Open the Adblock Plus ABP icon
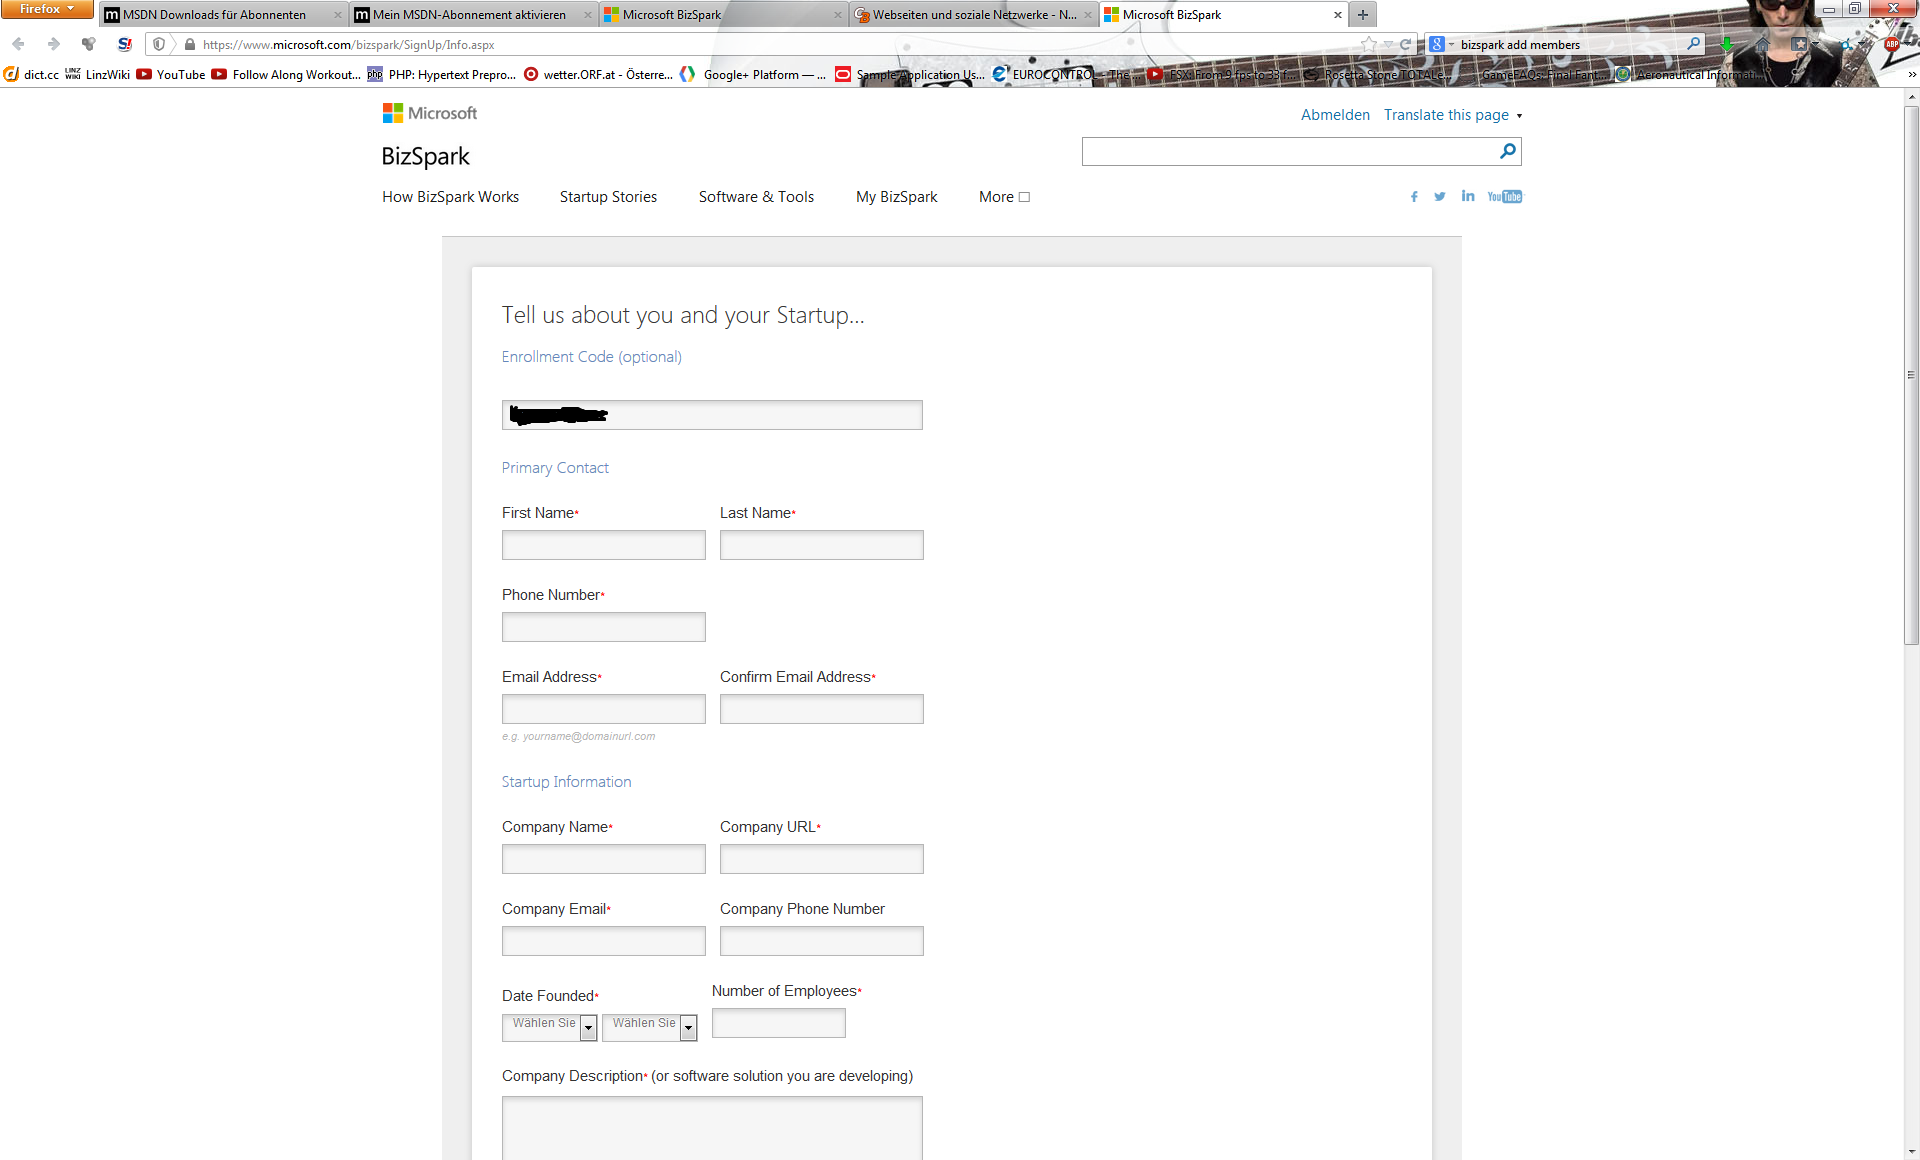1920x1160 pixels. point(1892,44)
